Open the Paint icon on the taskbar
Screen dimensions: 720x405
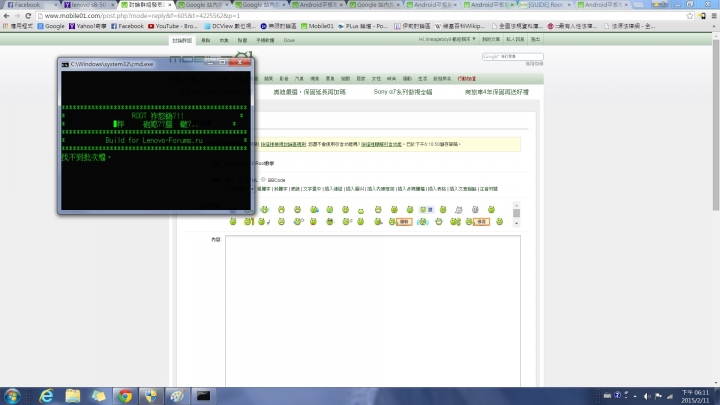(x=177, y=396)
